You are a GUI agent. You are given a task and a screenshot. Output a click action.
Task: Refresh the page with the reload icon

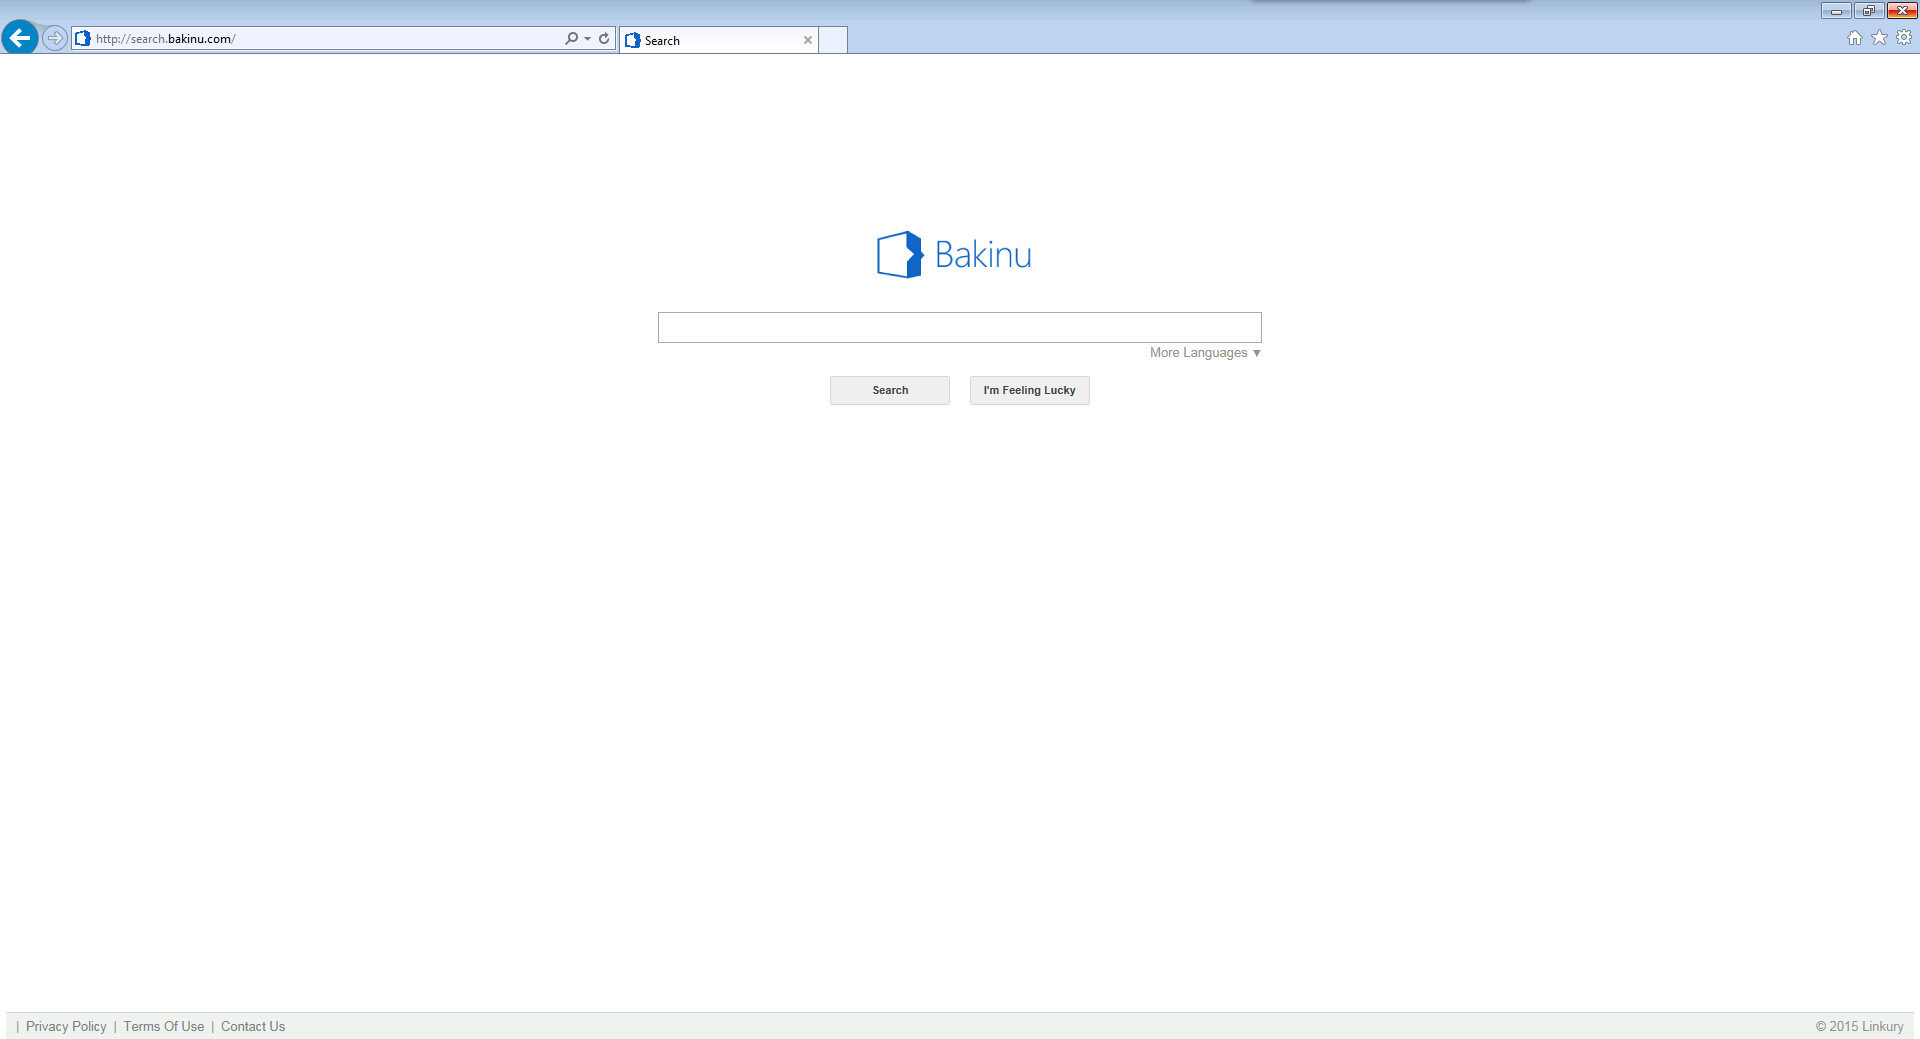tap(604, 38)
